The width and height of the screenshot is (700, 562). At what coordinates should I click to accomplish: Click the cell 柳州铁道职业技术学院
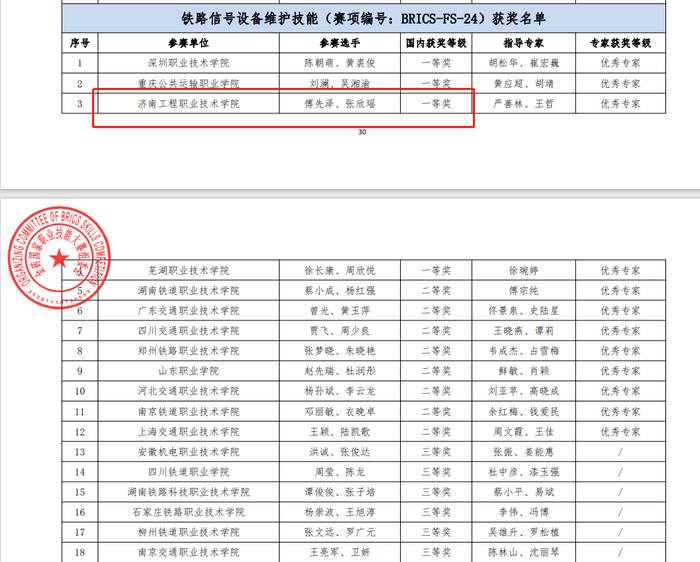click(x=188, y=532)
